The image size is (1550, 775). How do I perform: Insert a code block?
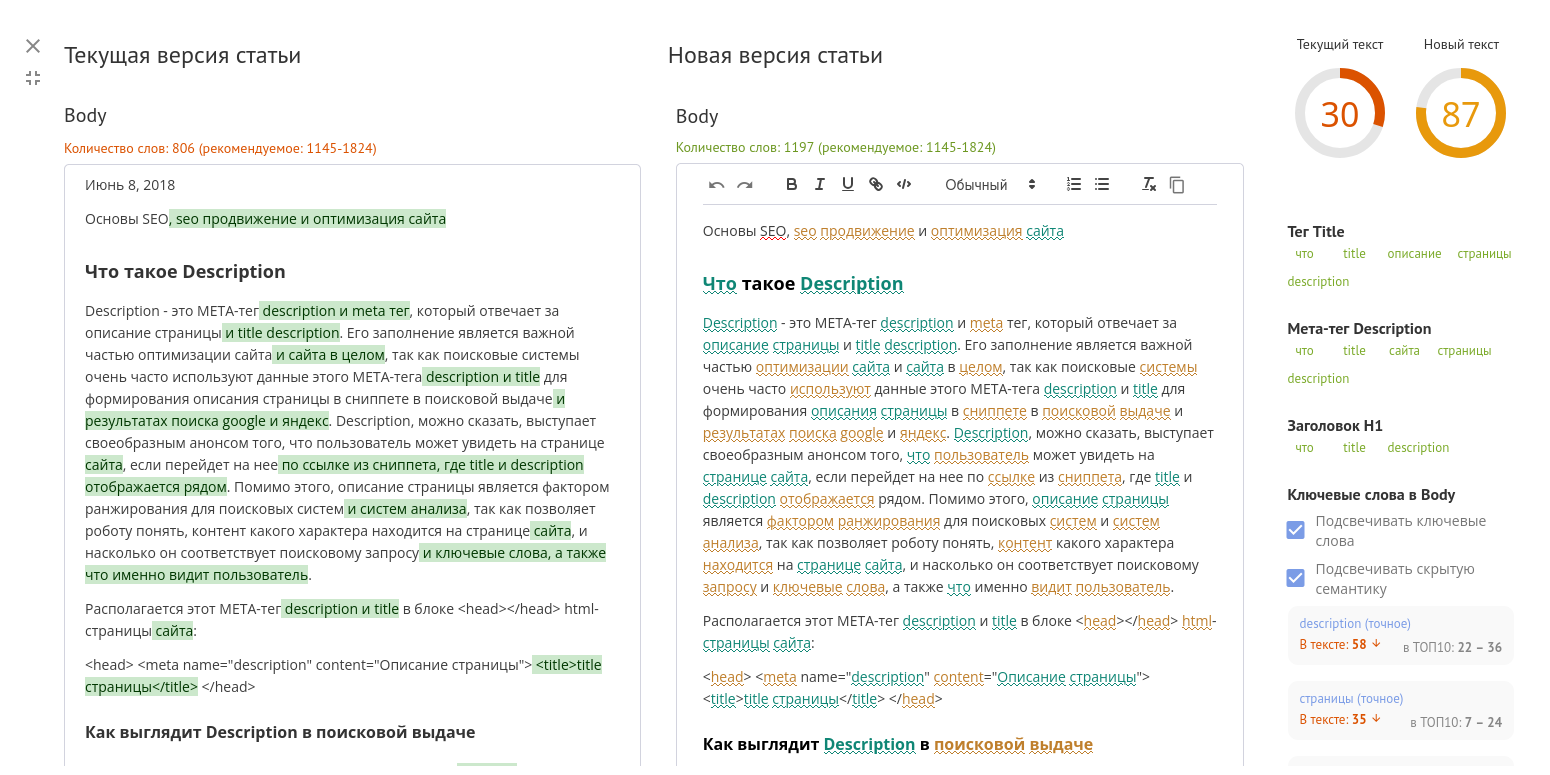[x=904, y=184]
